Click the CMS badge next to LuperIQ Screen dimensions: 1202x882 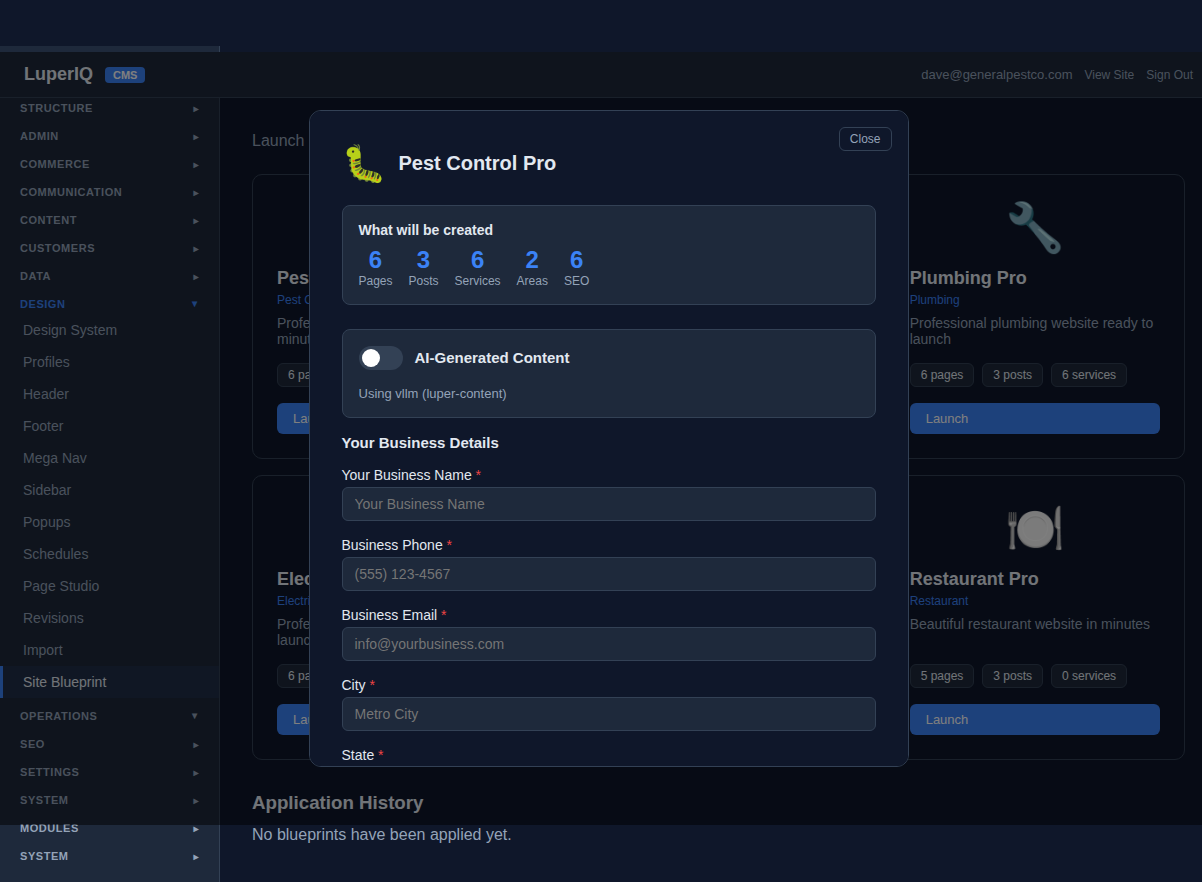[x=125, y=74]
